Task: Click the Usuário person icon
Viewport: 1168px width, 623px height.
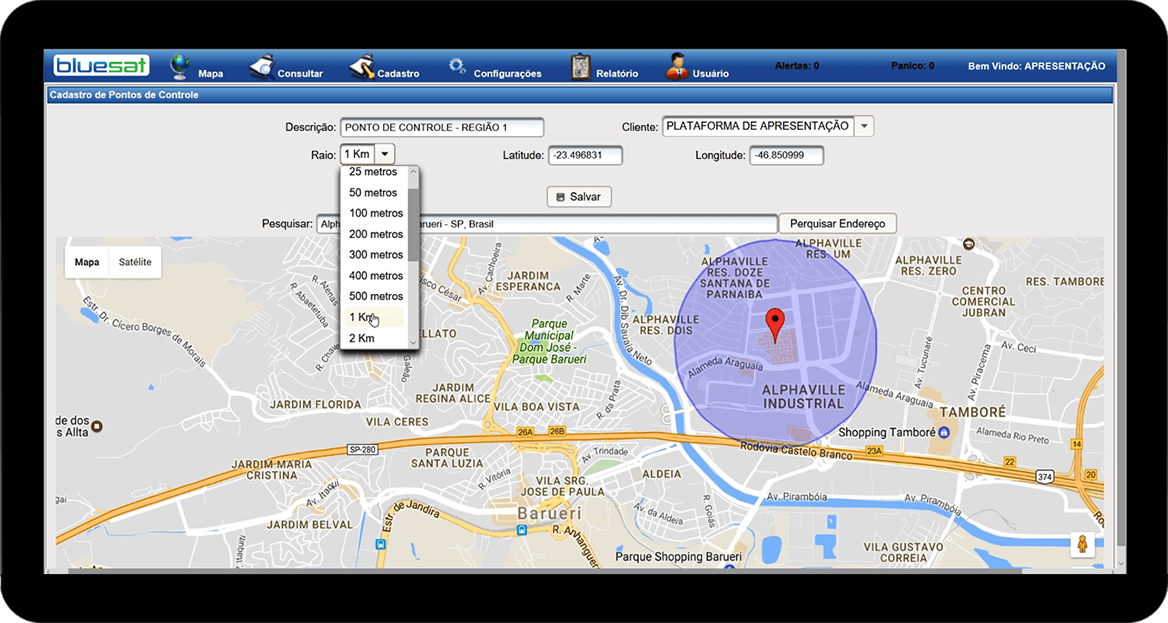Action: [677, 66]
